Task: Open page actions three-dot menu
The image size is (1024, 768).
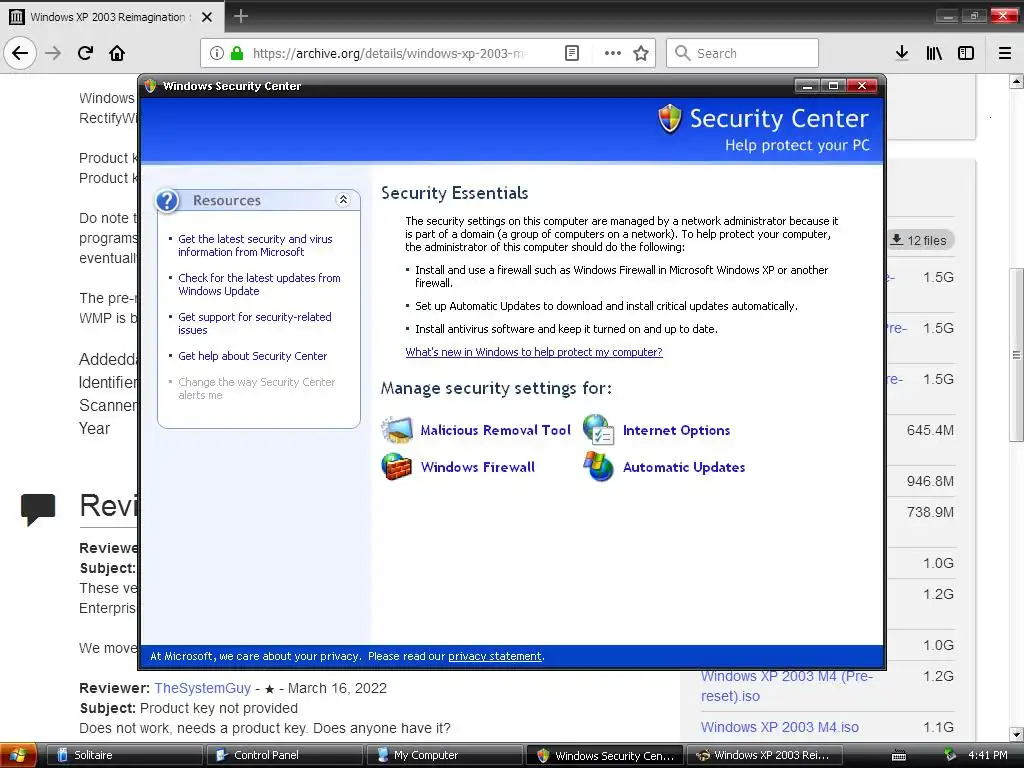Action: point(613,53)
